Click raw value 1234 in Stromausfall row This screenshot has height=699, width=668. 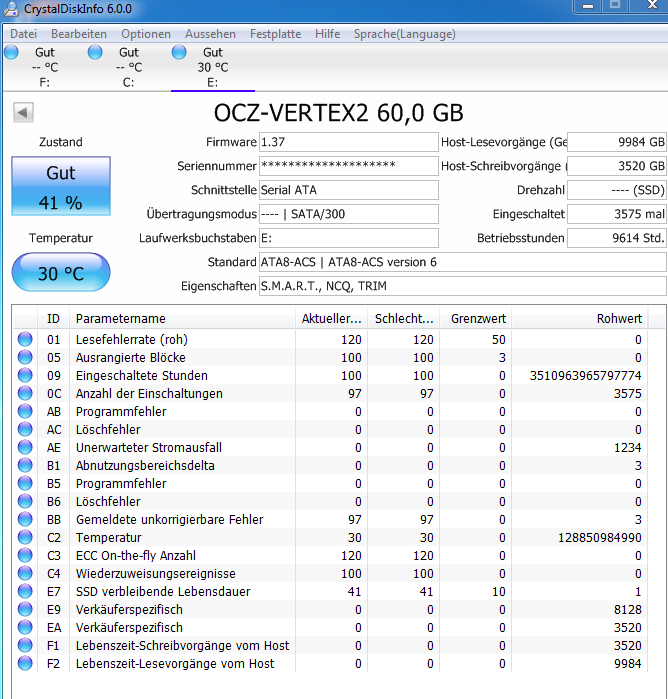[627, 448]
